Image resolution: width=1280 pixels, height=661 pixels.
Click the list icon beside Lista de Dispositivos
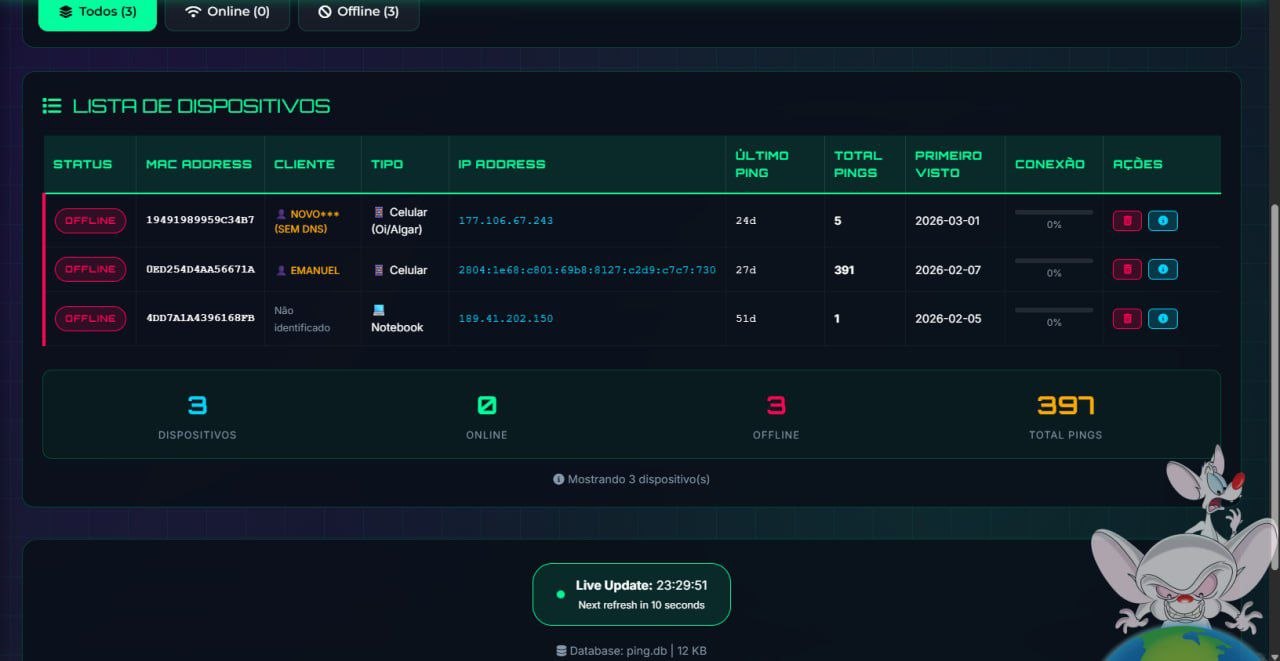(x=51, y=106)
